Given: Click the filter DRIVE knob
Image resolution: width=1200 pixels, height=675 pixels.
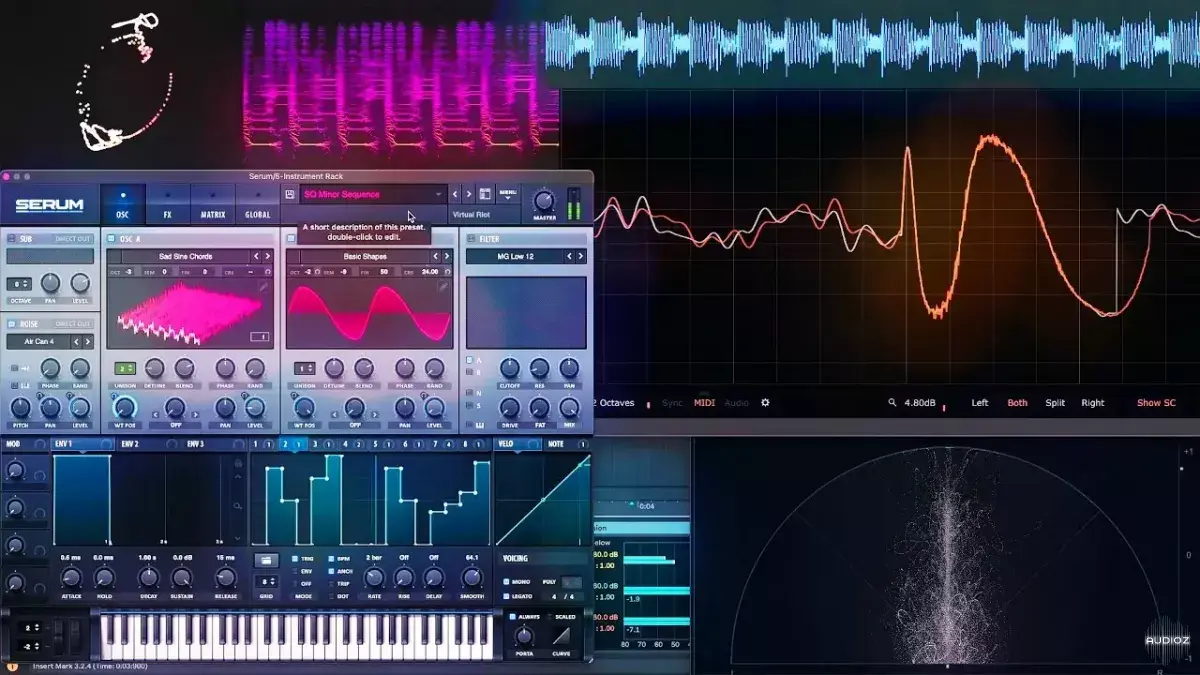Looking at the screenshot, I should pos(510,407).
